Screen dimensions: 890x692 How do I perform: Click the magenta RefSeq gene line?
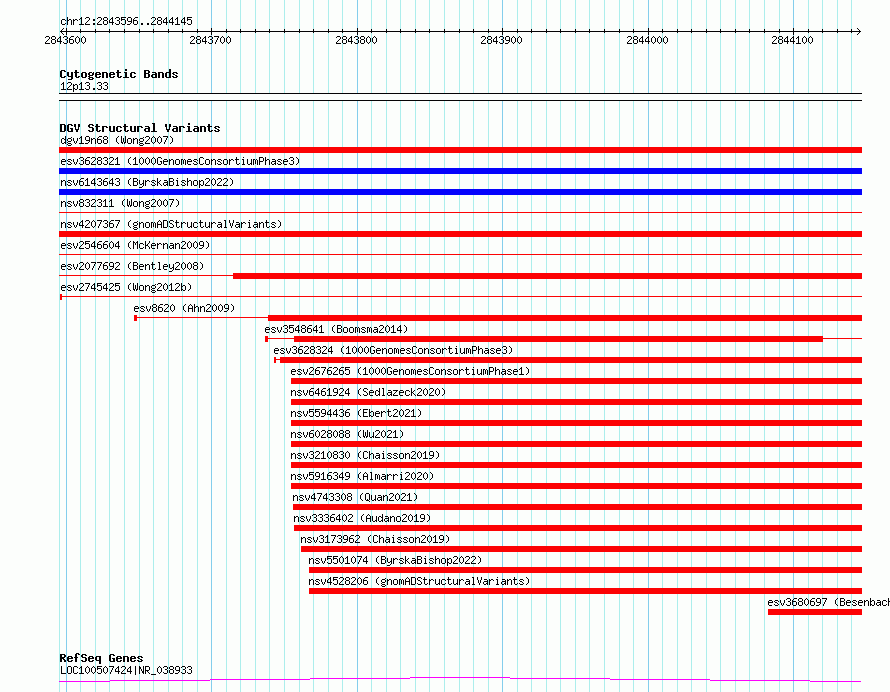460,679
